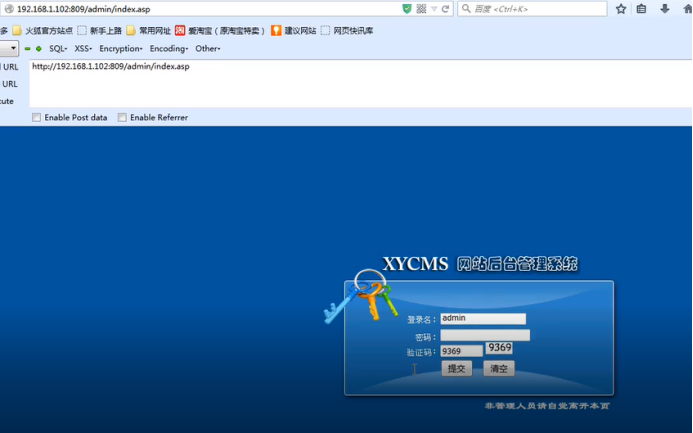
Task: Open the bookmarks list icon
Action: click(x=641, y=9)
